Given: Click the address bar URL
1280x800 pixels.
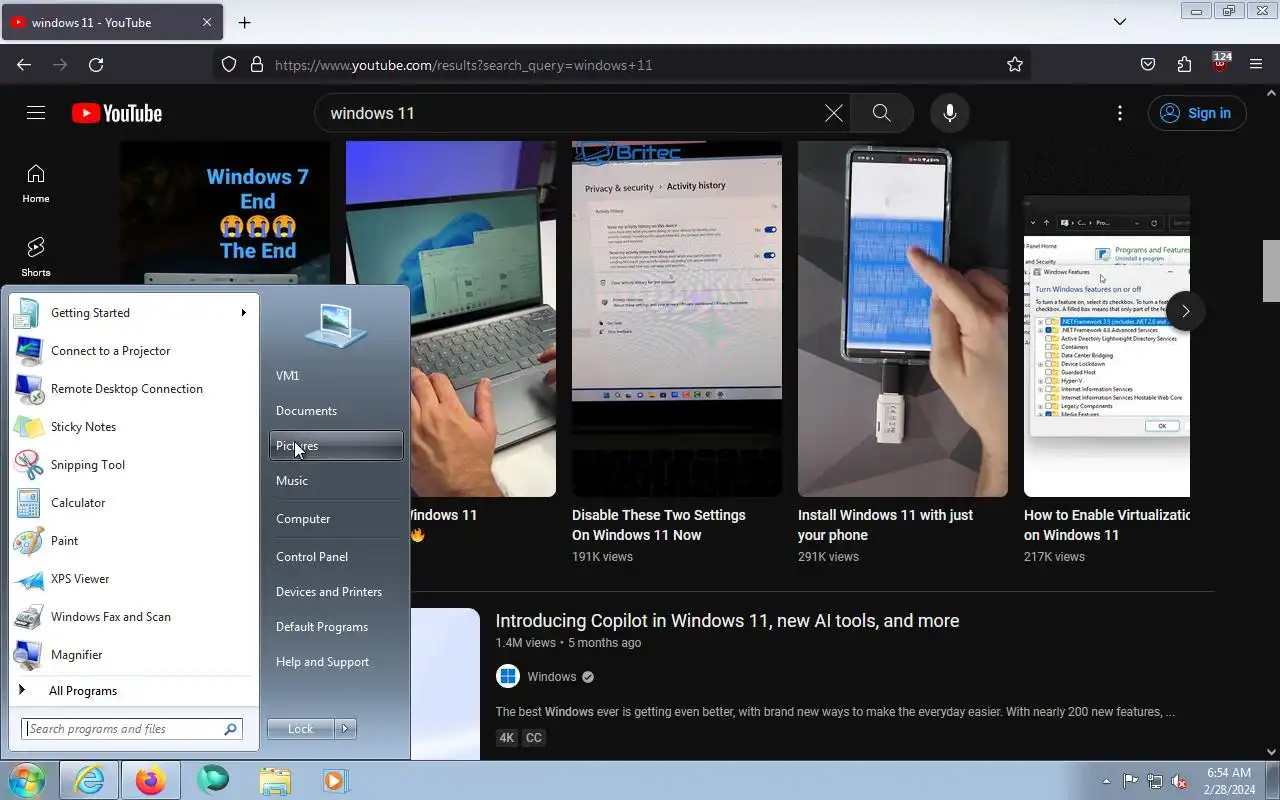Looking at the screenshot, I should 463,65.
